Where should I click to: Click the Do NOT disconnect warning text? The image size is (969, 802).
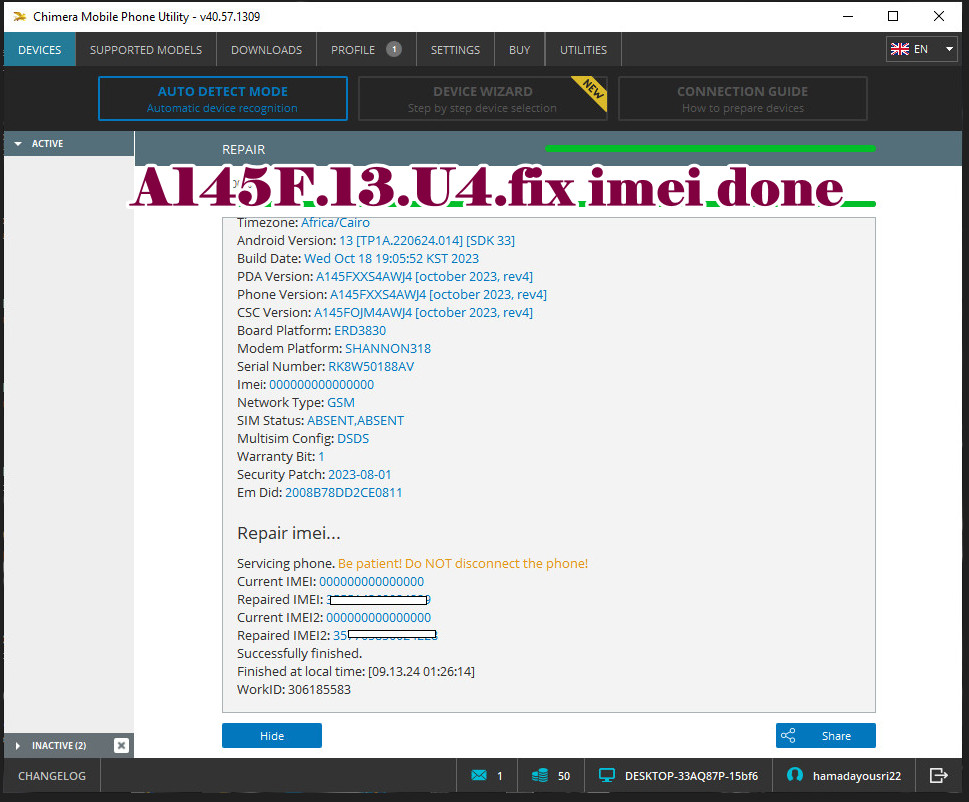(x=463, y=563)
